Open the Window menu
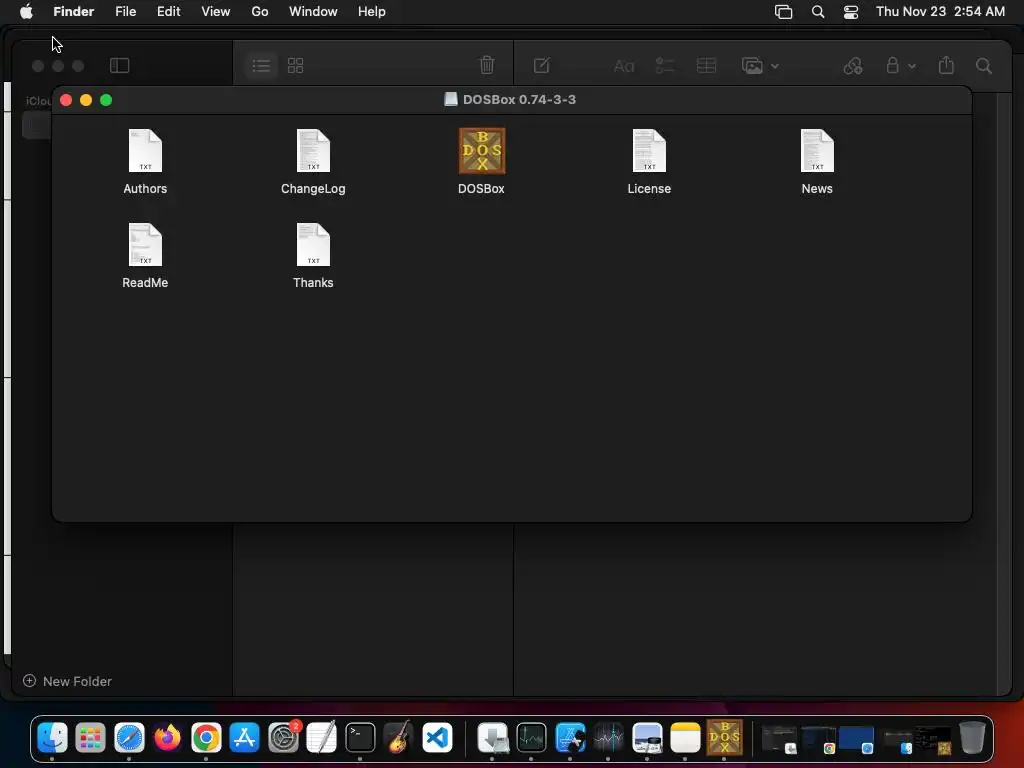Viewport: 1024px width, 768px height. point(313,11)
